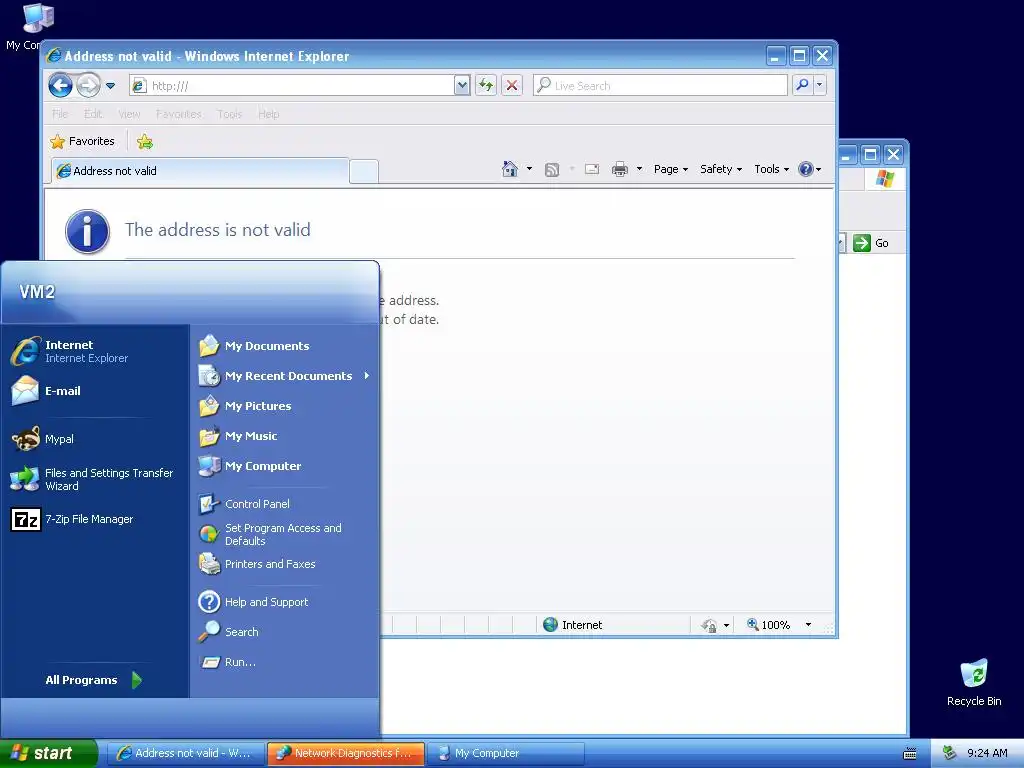Viewport: 1024px width, 768px height.
Task: Open the Help menu
Action: coord(268,114)
